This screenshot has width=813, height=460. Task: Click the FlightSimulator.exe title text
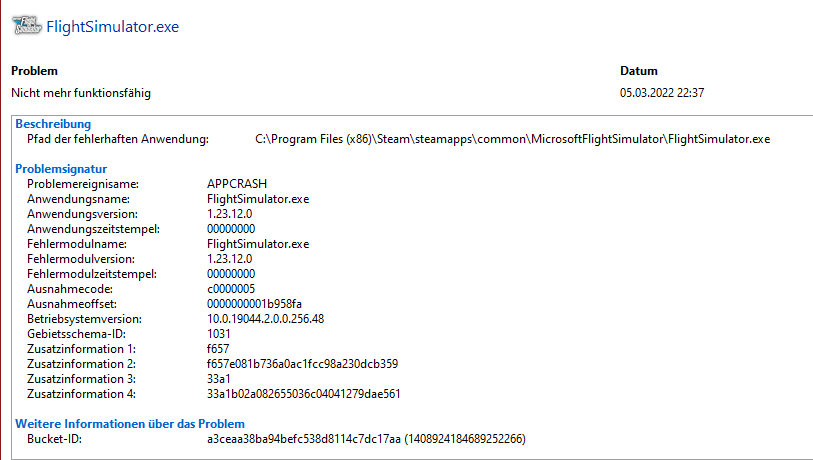coord(113,27)
